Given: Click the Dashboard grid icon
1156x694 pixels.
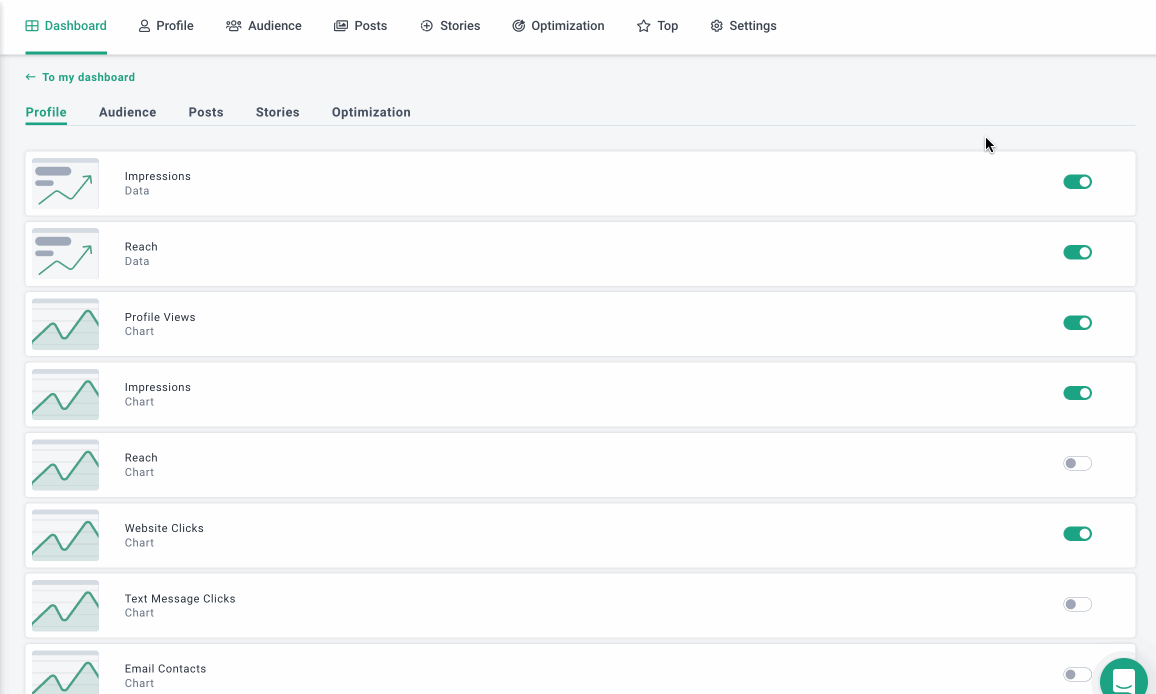Looking at the screenshot, I should 32,26.
